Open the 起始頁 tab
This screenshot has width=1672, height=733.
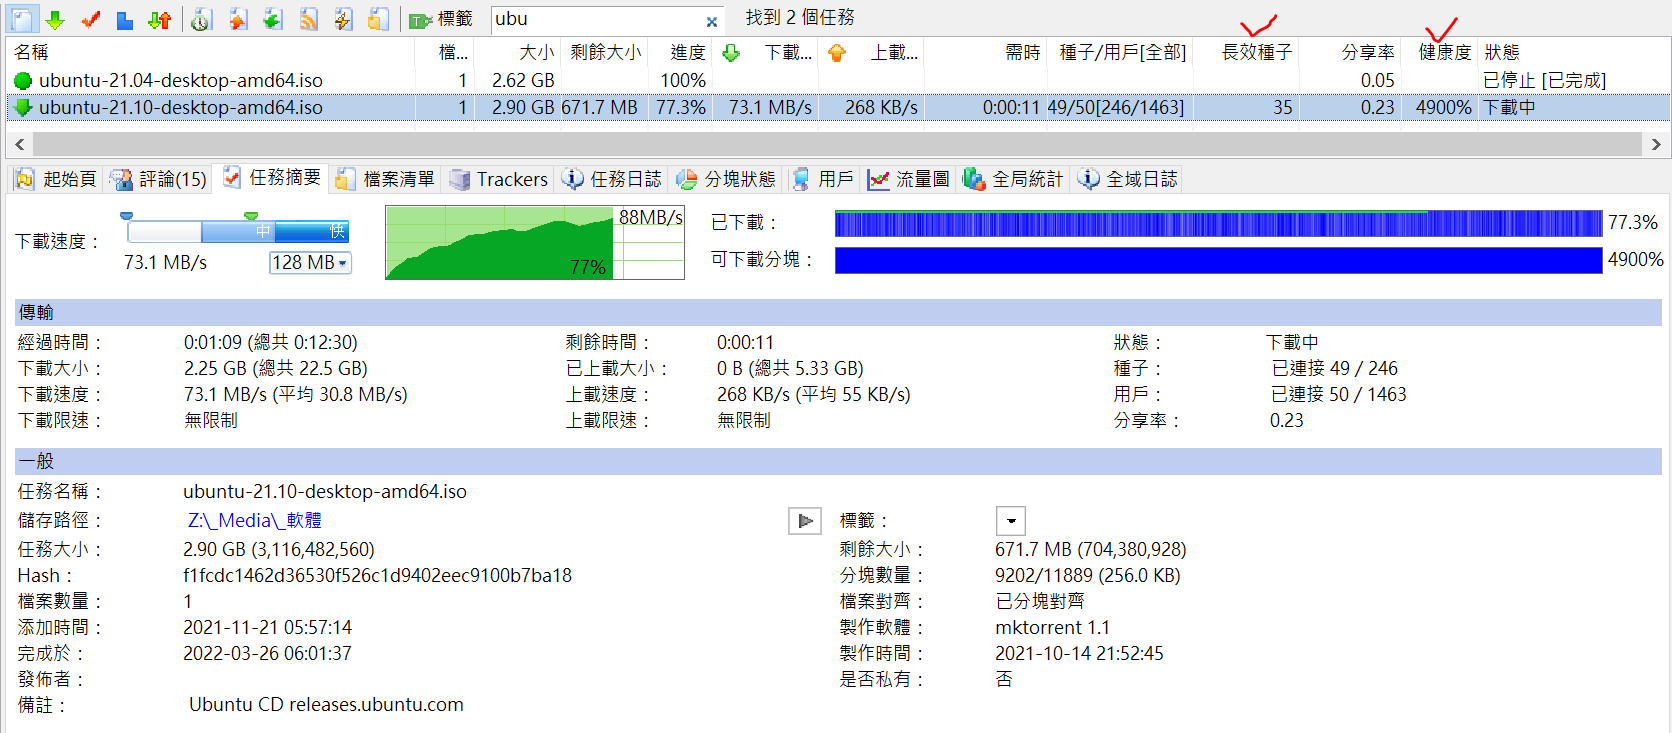pyautogui.click(x=56, y=179)
